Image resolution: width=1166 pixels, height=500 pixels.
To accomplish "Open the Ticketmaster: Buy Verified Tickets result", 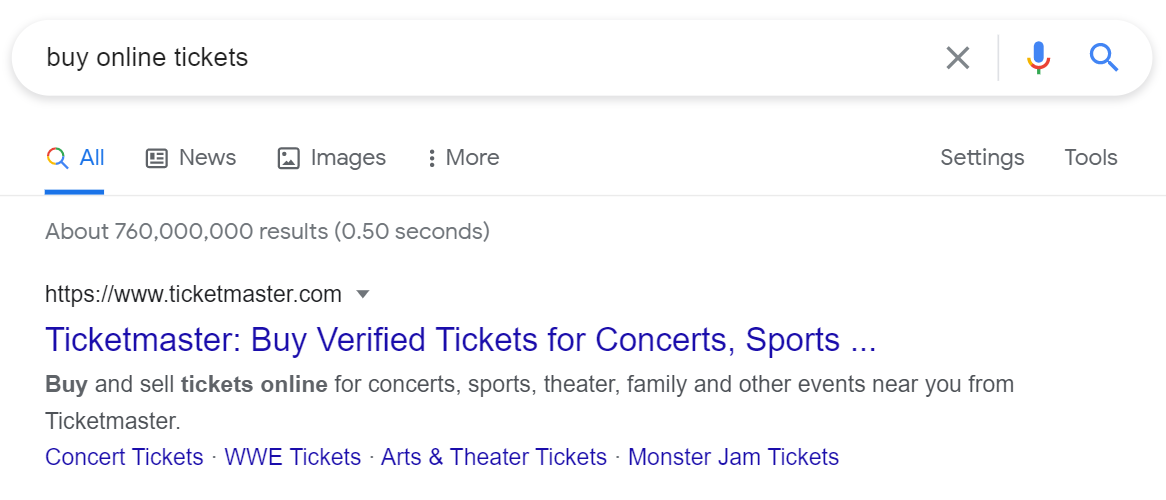I will tap(460, 340).
